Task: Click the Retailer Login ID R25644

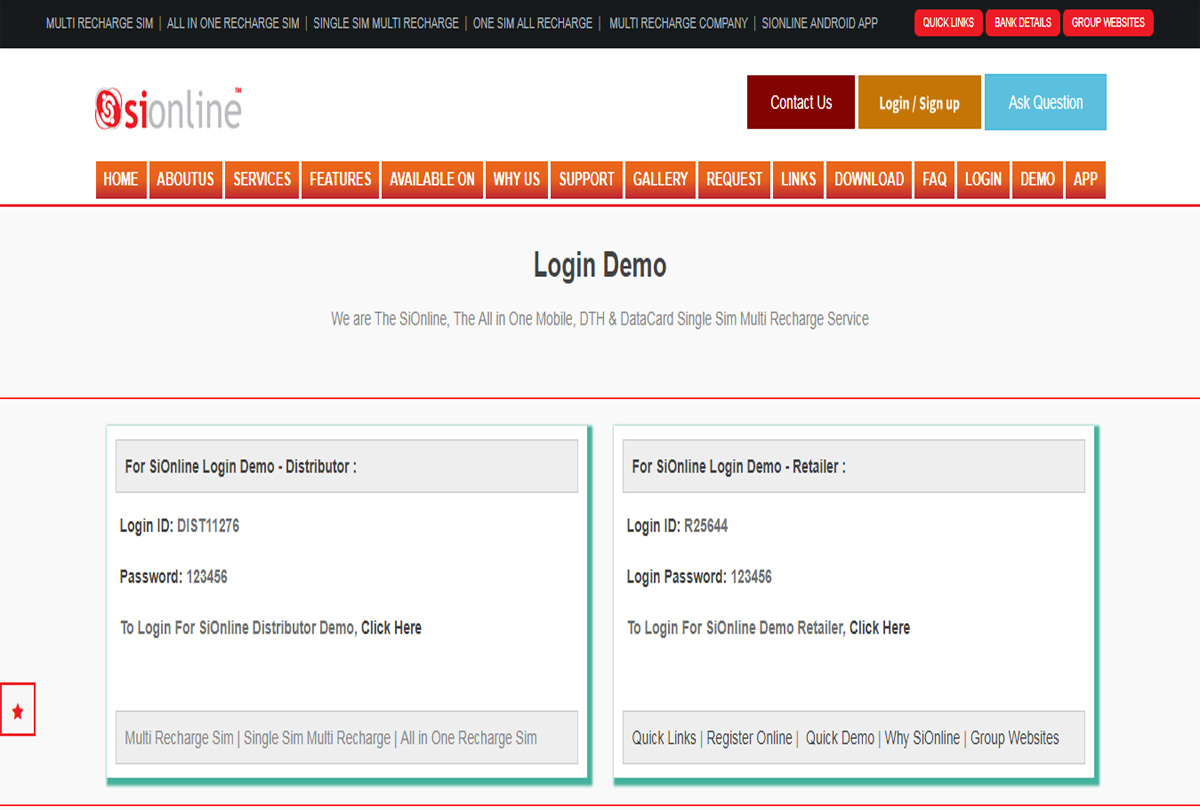Action: (706, 526)
